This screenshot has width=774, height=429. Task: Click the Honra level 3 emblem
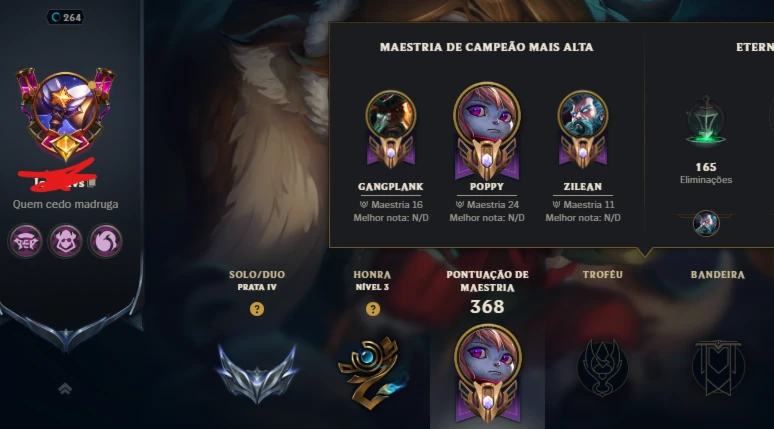[x=373, y=374]
